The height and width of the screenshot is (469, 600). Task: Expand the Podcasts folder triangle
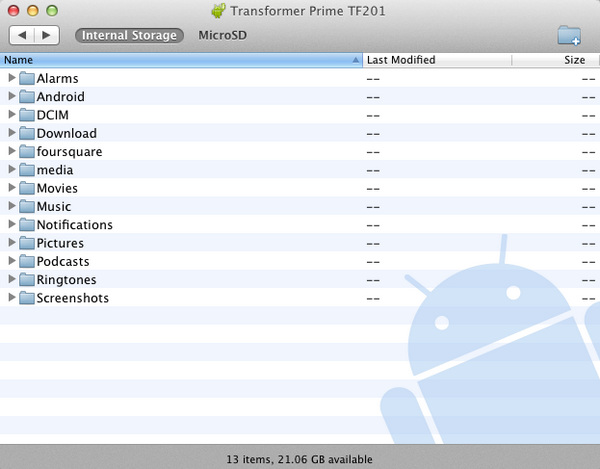12,261
